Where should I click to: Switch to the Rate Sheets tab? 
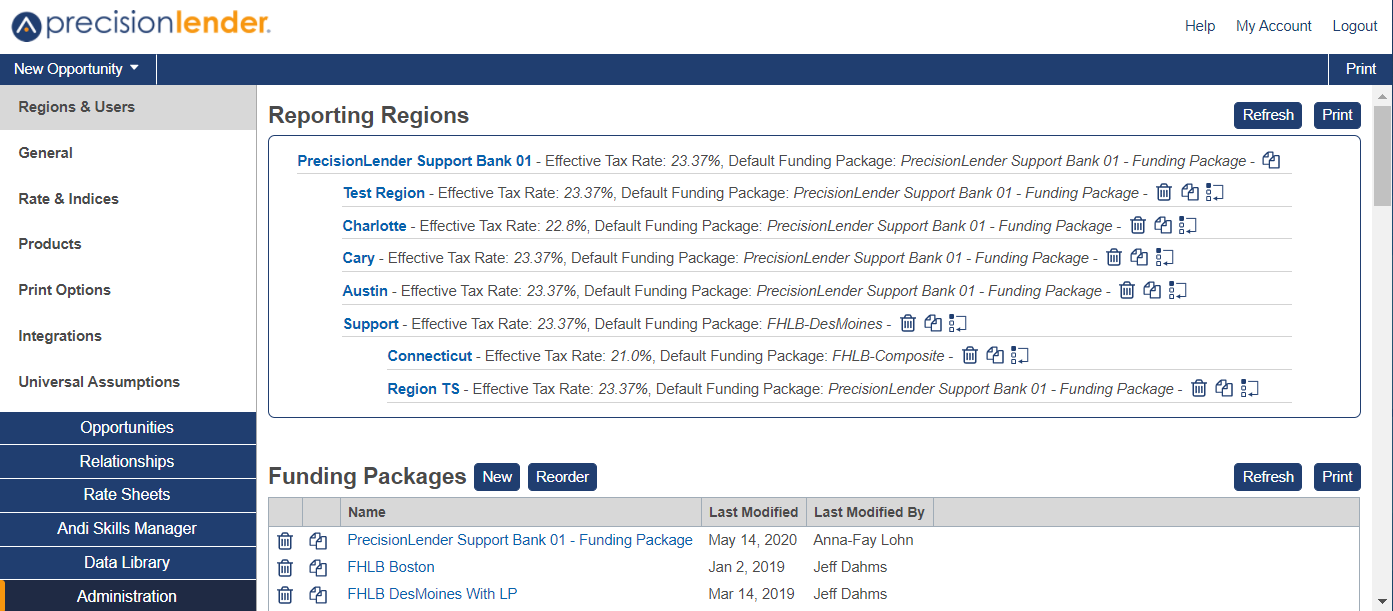coord(128,494)
